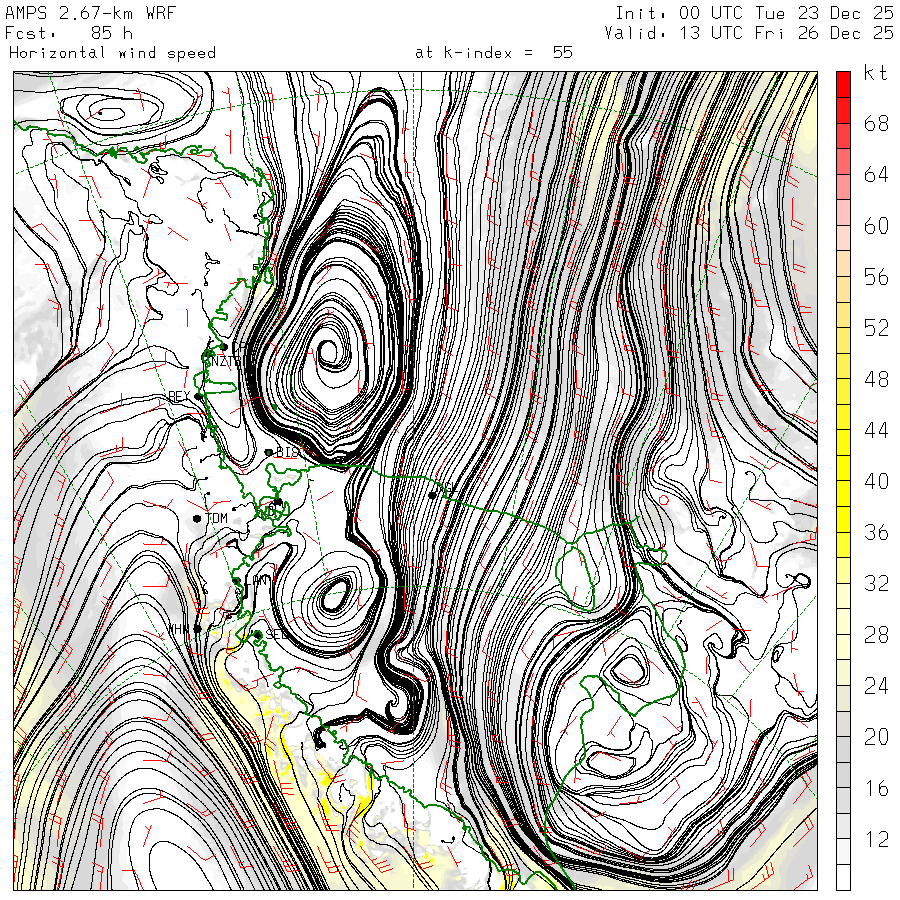This screenshot has height=900, width=900.
Task: Click the '16' value on the color scale
Action: [876, 789]
